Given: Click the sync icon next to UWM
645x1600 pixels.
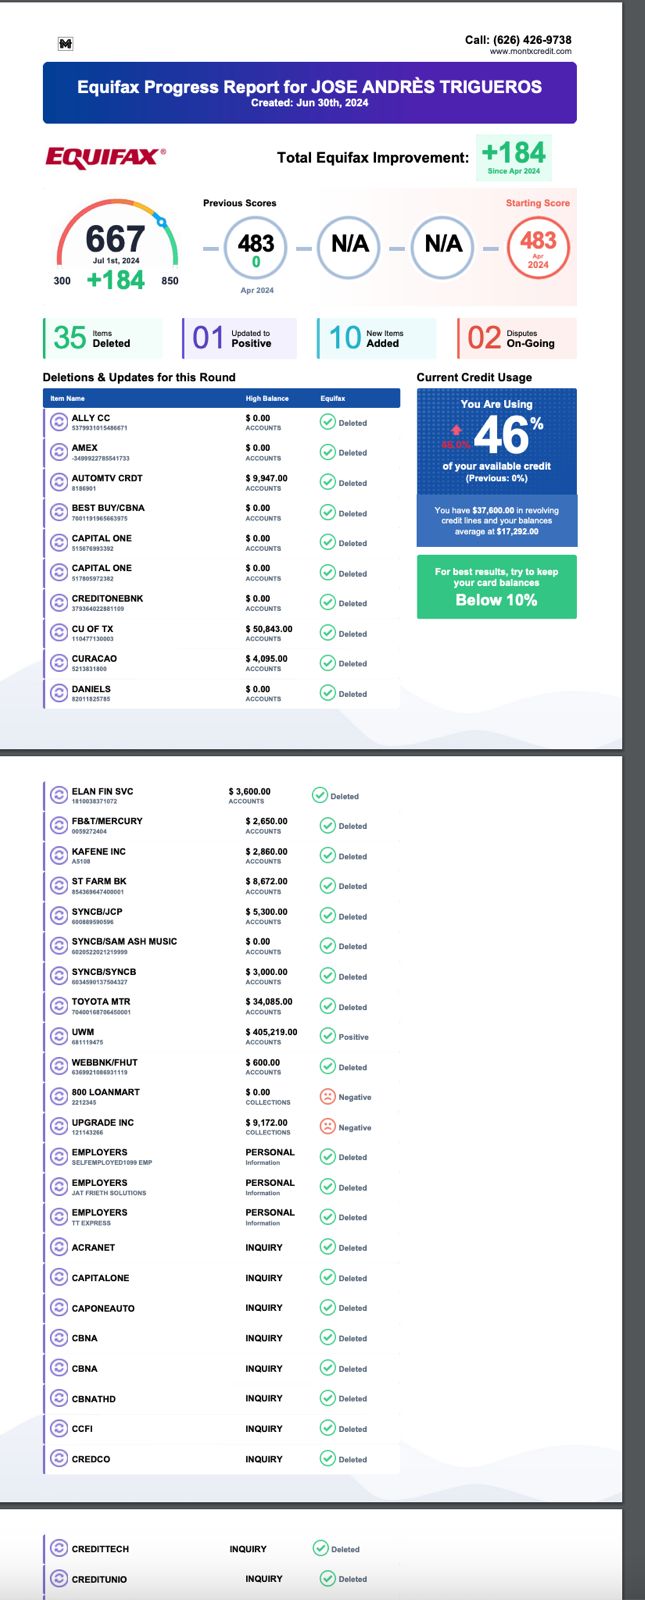Looking at the screenshot, I should [58, 1037].
